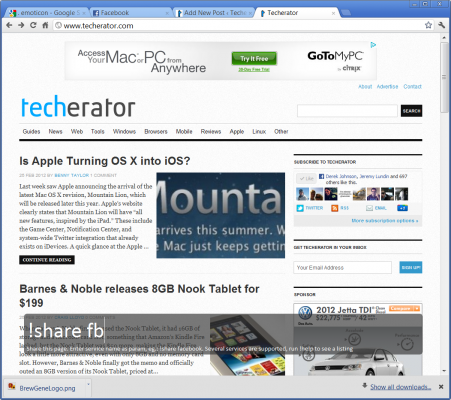Click the first Facebook fan profile photo
Screen dimensions: 451x400
tap(302, 194)
